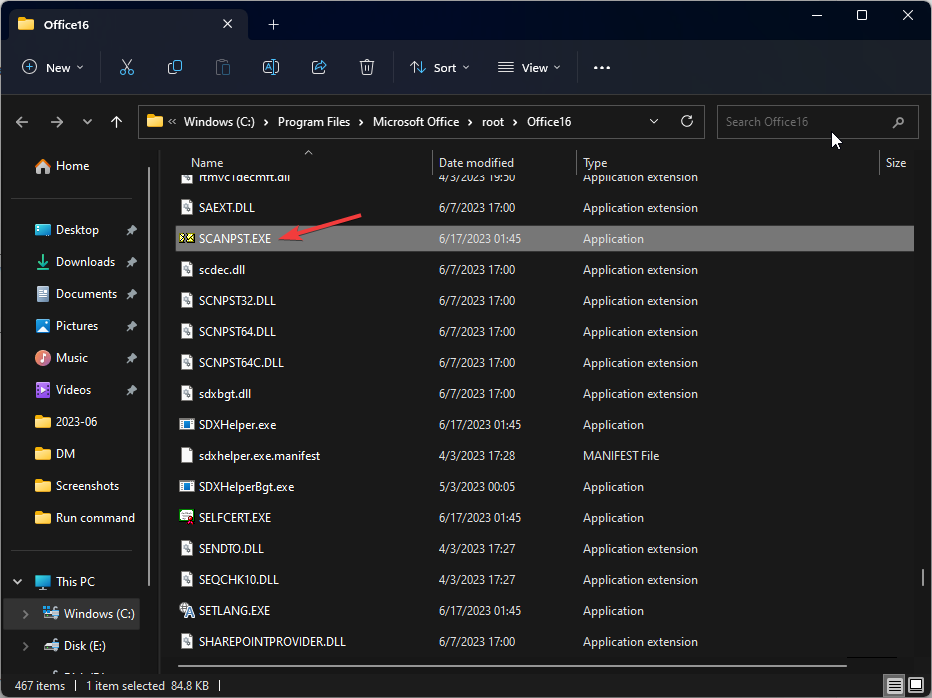Open Downloads in the sidebar
This screenshot has height=698, width=932.
click(x=85, y=262)
